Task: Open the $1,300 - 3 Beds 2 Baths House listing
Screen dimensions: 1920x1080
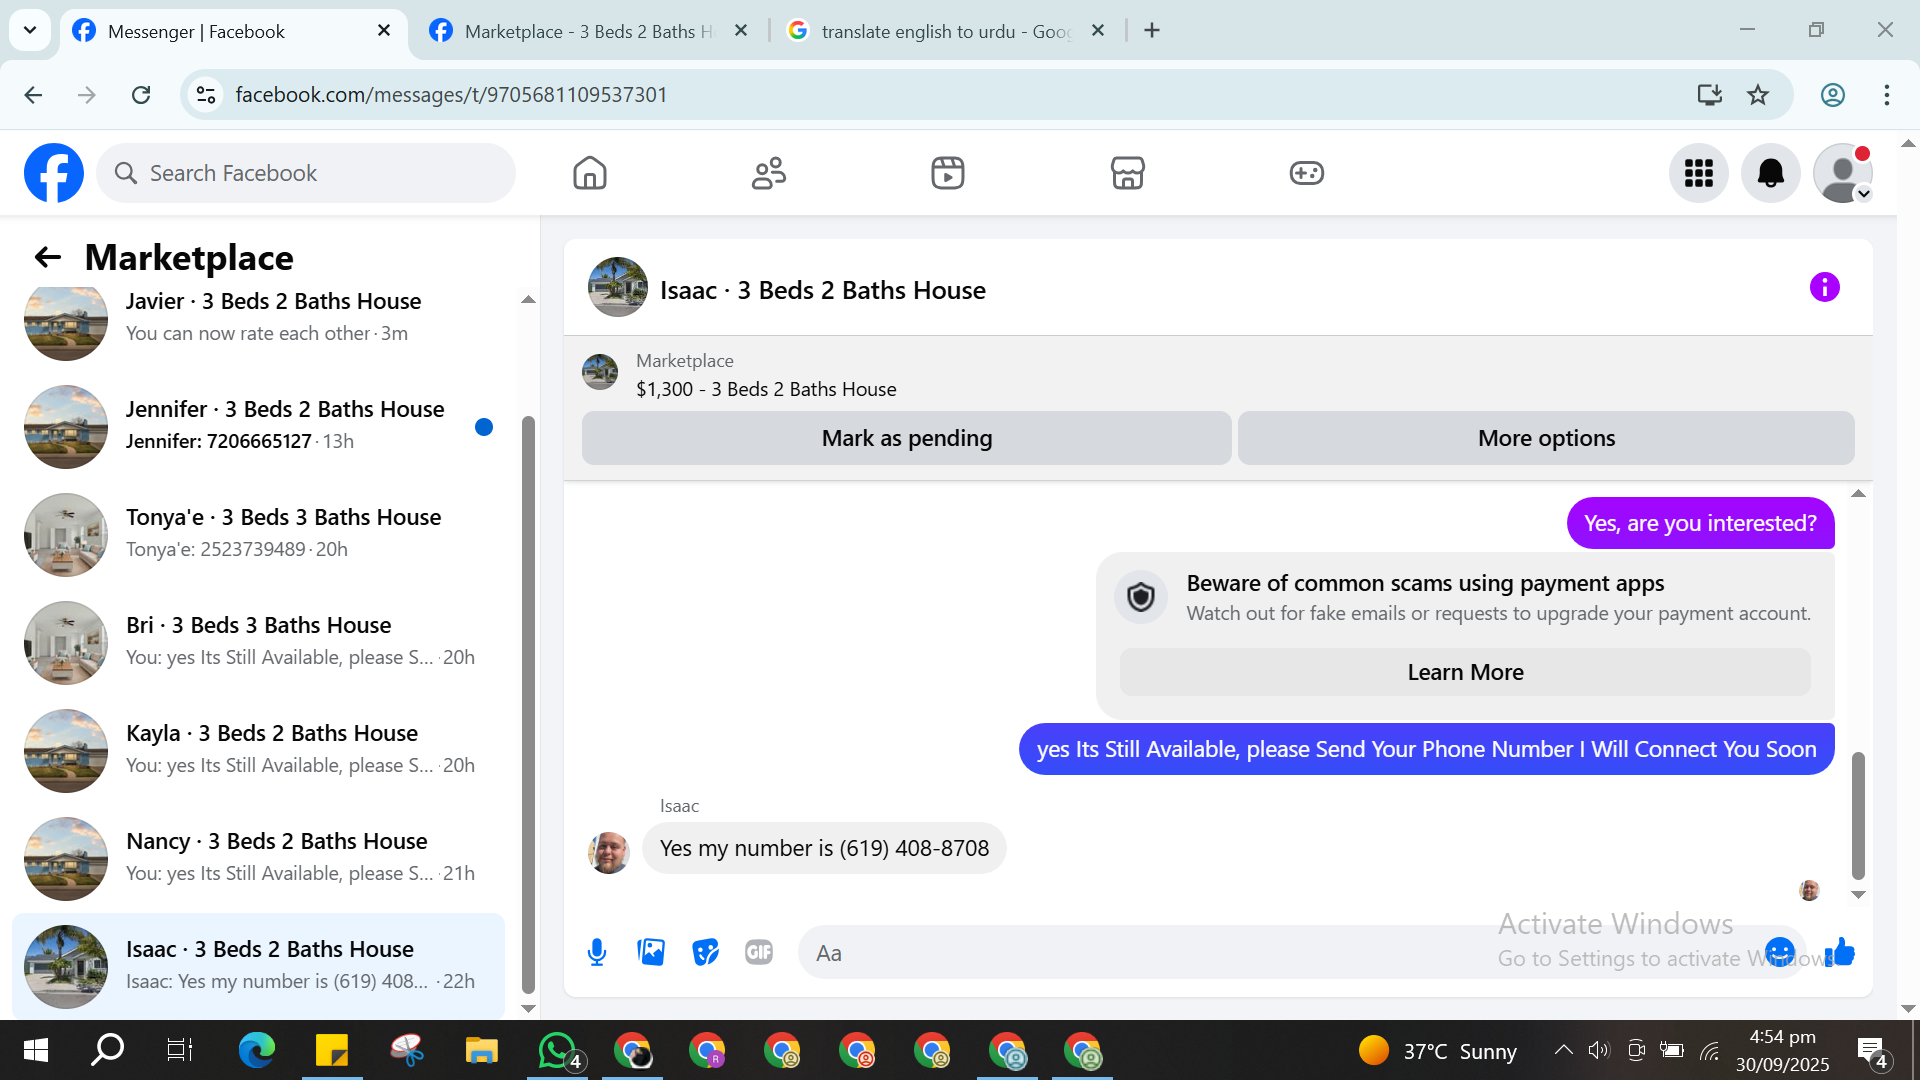Action: coord(766,389)
